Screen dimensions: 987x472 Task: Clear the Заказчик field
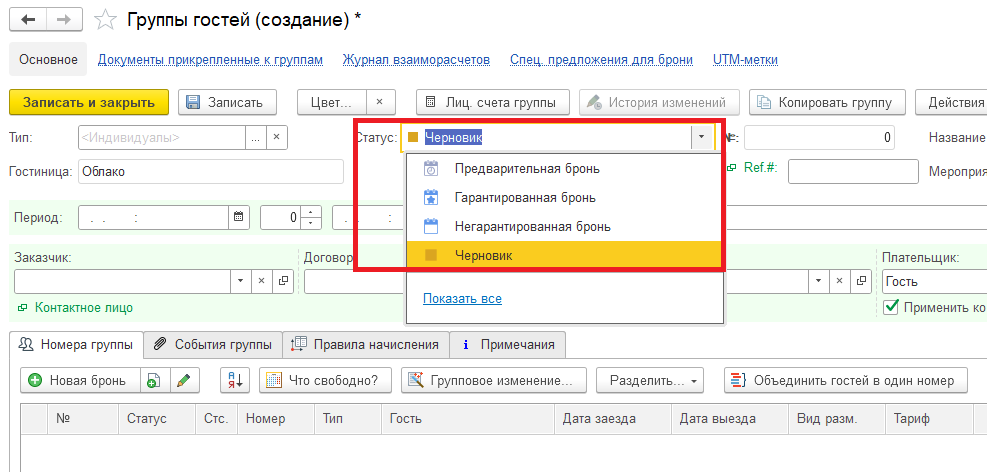pyautogui.click(x=262, y=281)
